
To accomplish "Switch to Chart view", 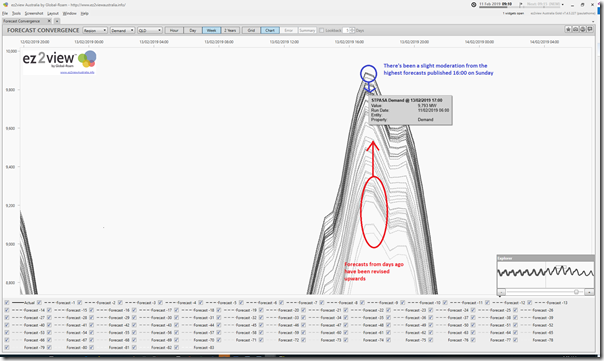I will pyautogui.click(x=270, y=30).
